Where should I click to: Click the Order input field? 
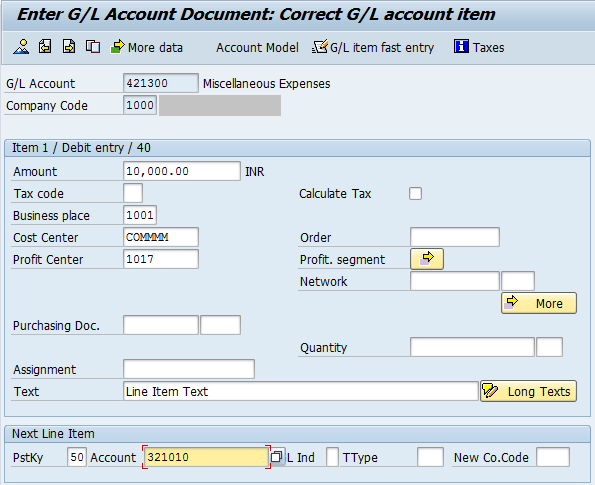455,237
